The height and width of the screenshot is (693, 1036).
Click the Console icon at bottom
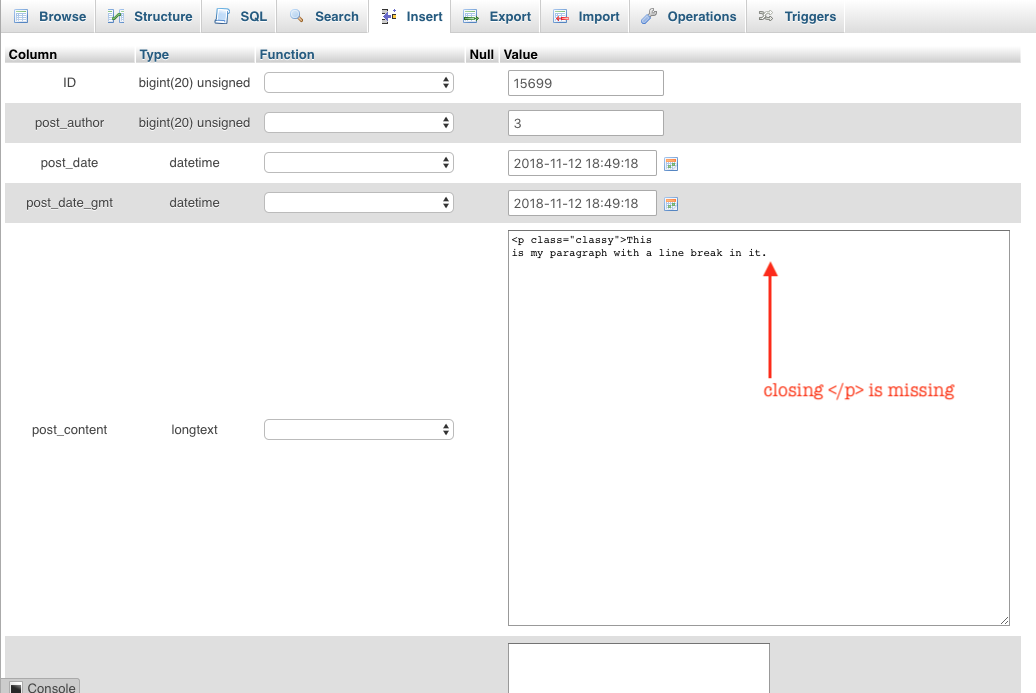(16, 688)
